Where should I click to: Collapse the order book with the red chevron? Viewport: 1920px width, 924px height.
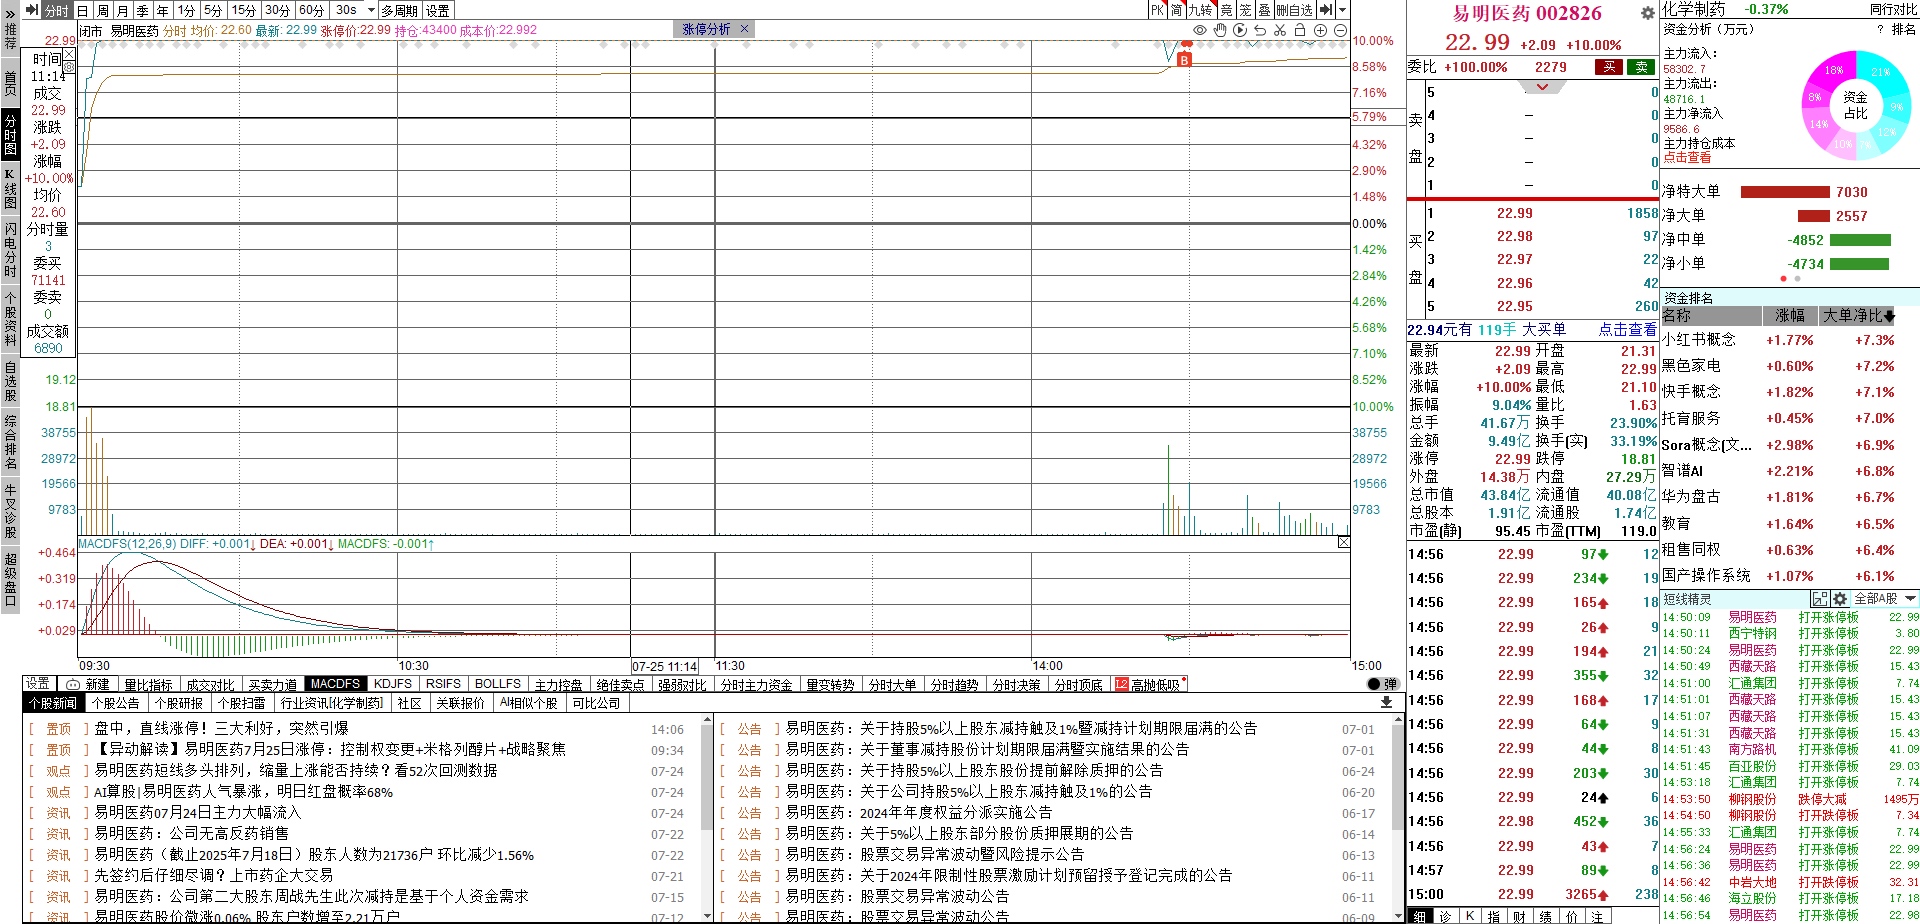[1542, 87]
